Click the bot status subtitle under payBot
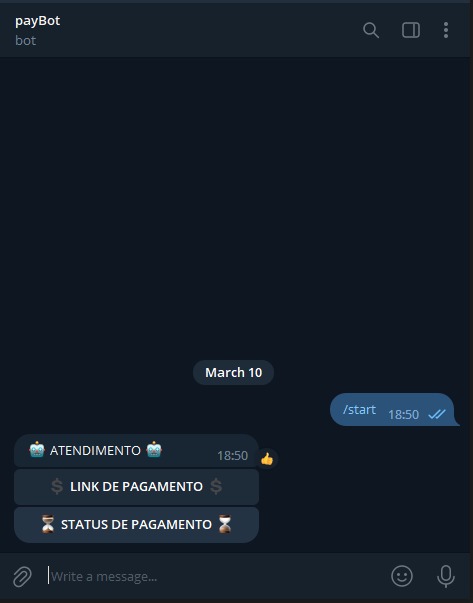 (25, 40)
